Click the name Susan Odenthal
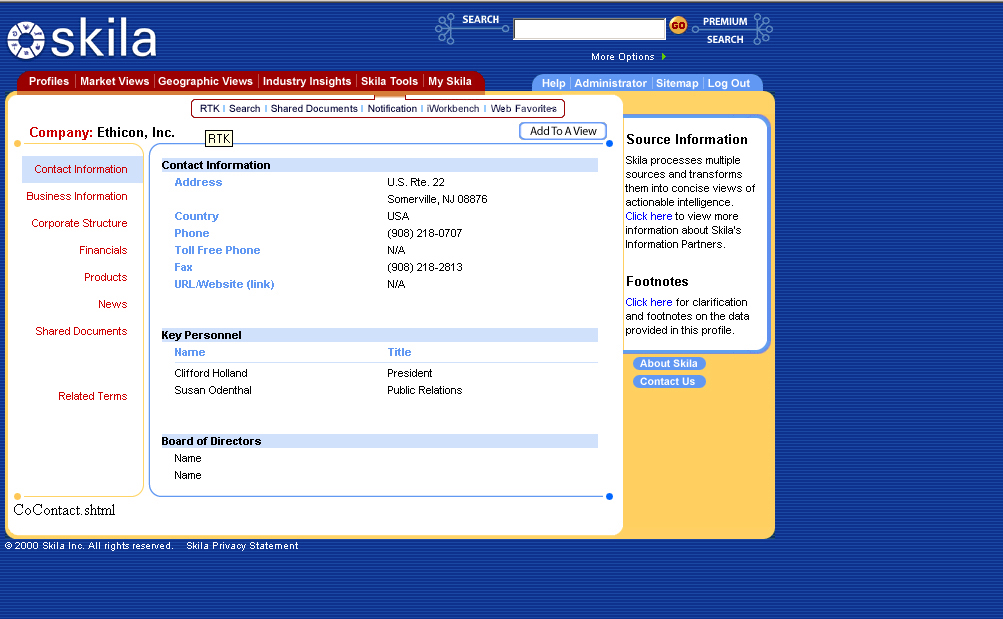The width and height of the screenshot is (1003, 619). click(212, 390)
